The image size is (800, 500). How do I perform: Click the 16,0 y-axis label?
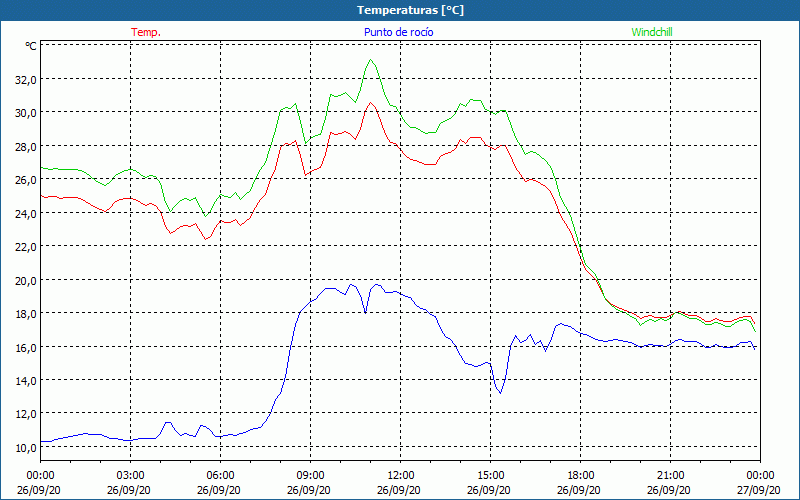[26, 347]
